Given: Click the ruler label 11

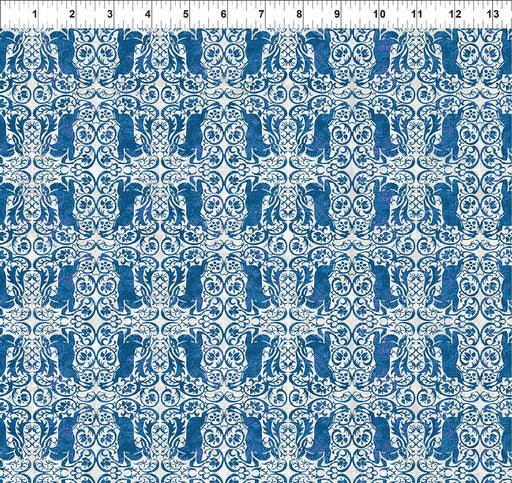Looking at the screenshot, I should [x=417, y=14].
